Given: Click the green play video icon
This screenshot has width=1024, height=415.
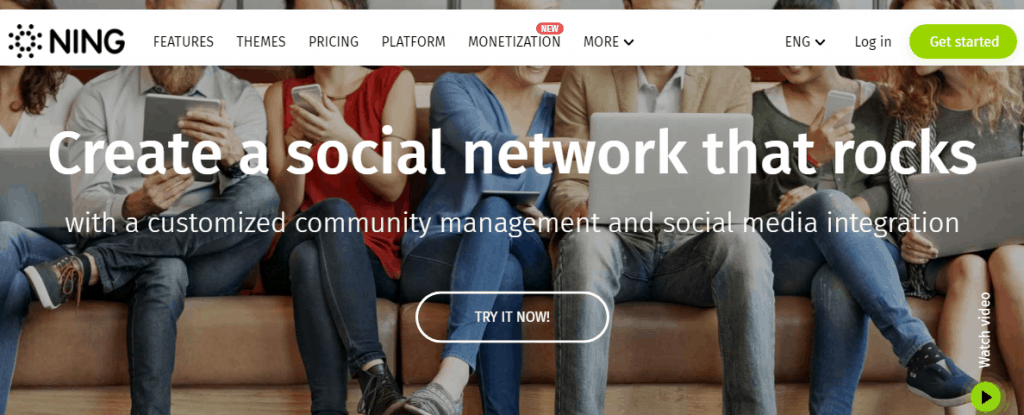Looking at the screenshot, I should click(985, 397).
